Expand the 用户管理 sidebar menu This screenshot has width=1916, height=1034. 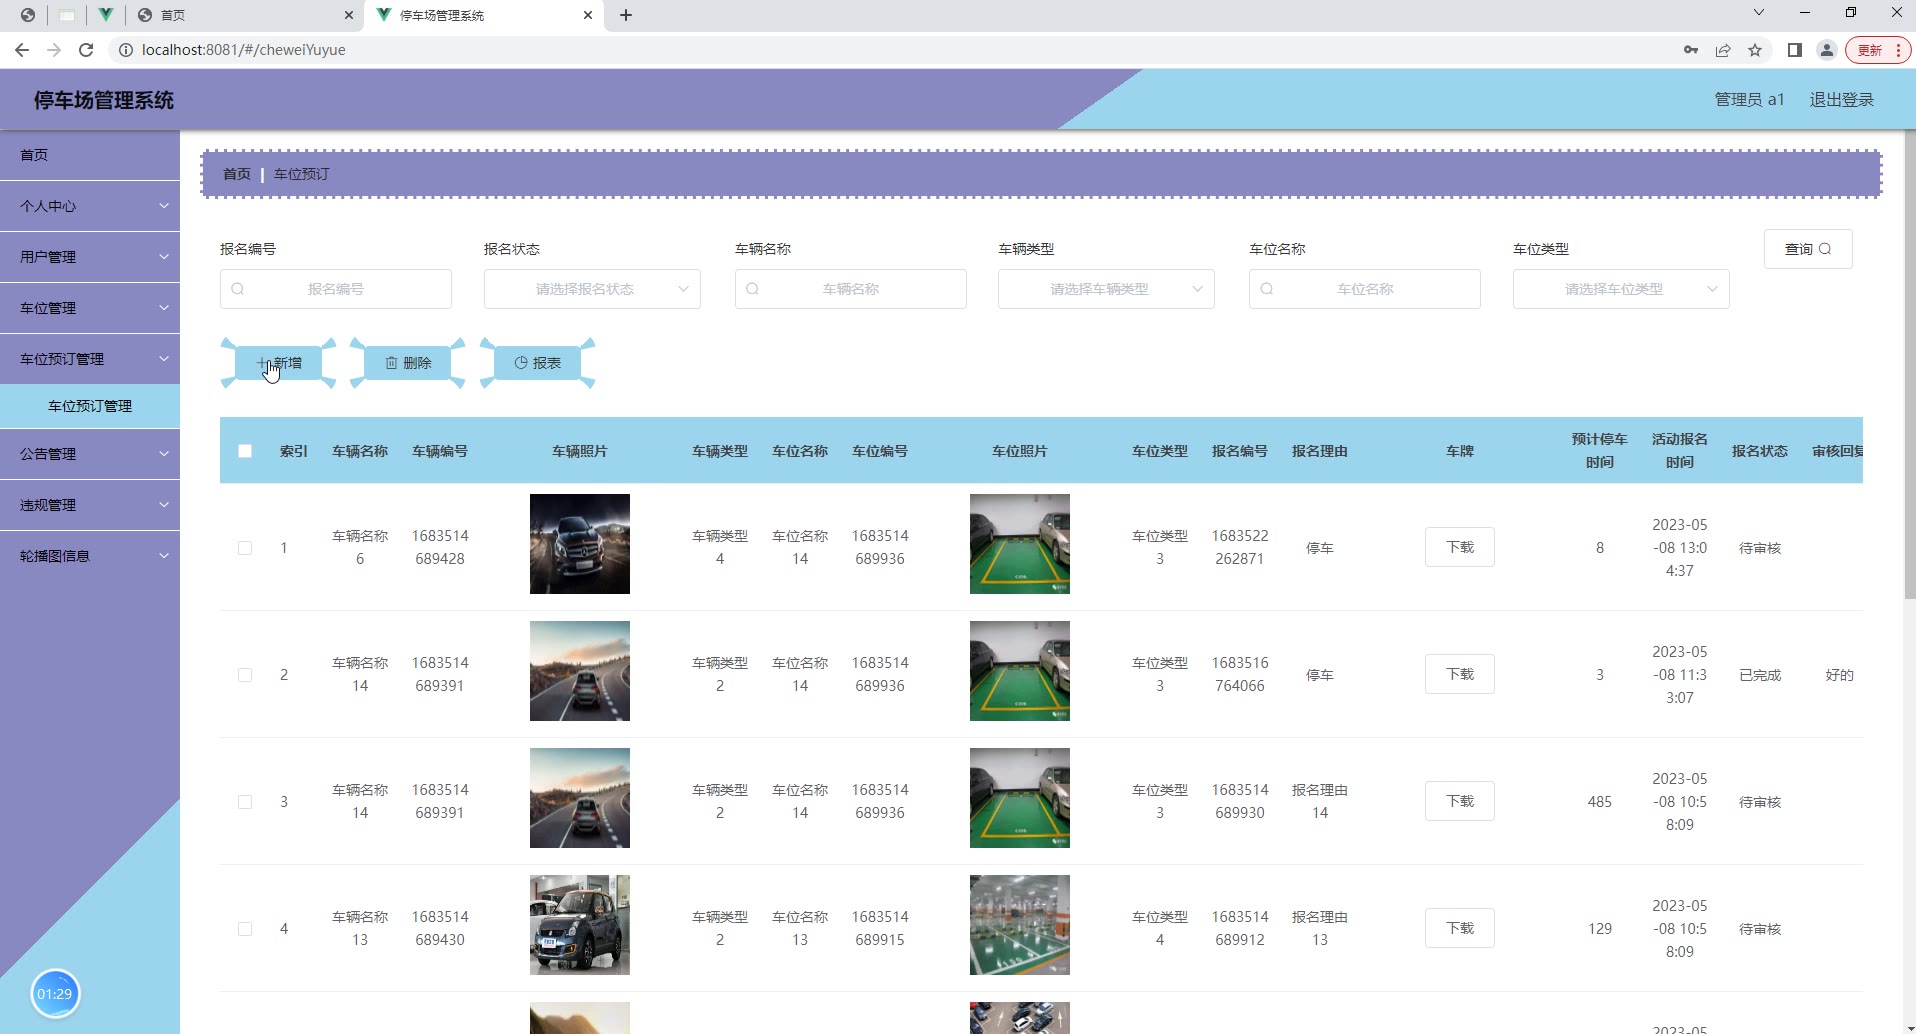pyautogui.click(x=90, y=257)
